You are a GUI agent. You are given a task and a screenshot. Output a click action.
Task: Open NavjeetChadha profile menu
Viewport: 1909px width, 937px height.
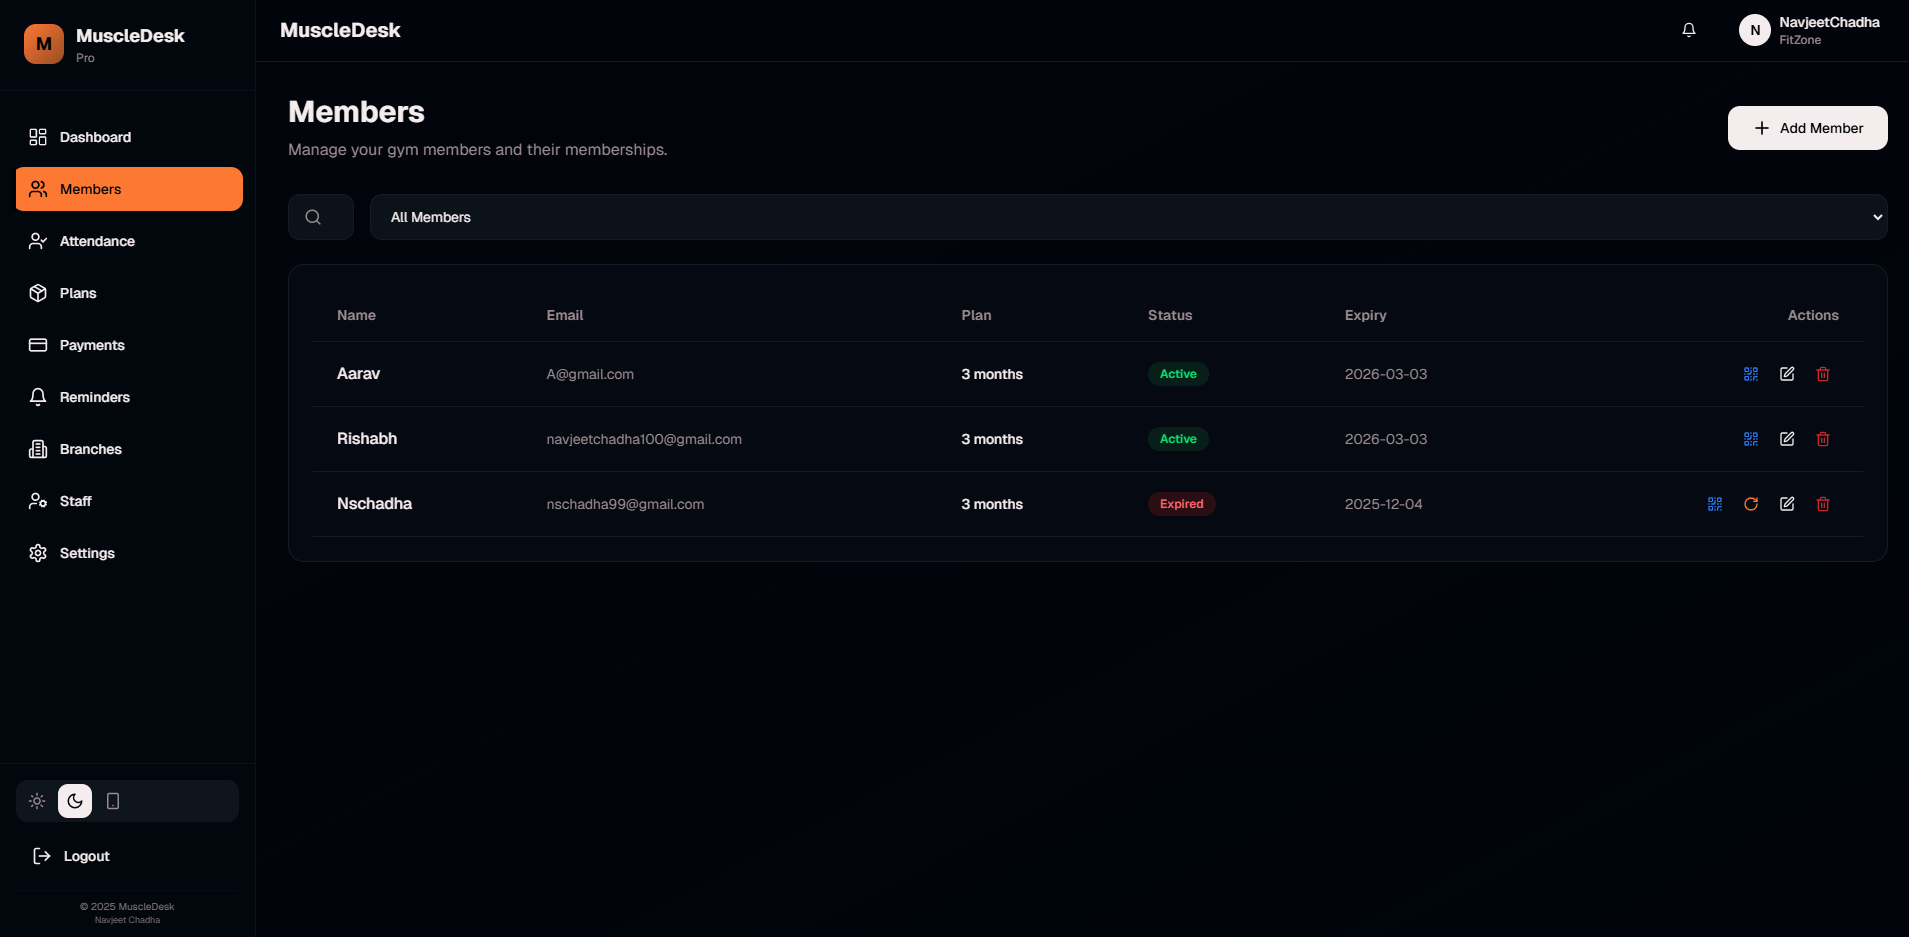pos(1809,30)
